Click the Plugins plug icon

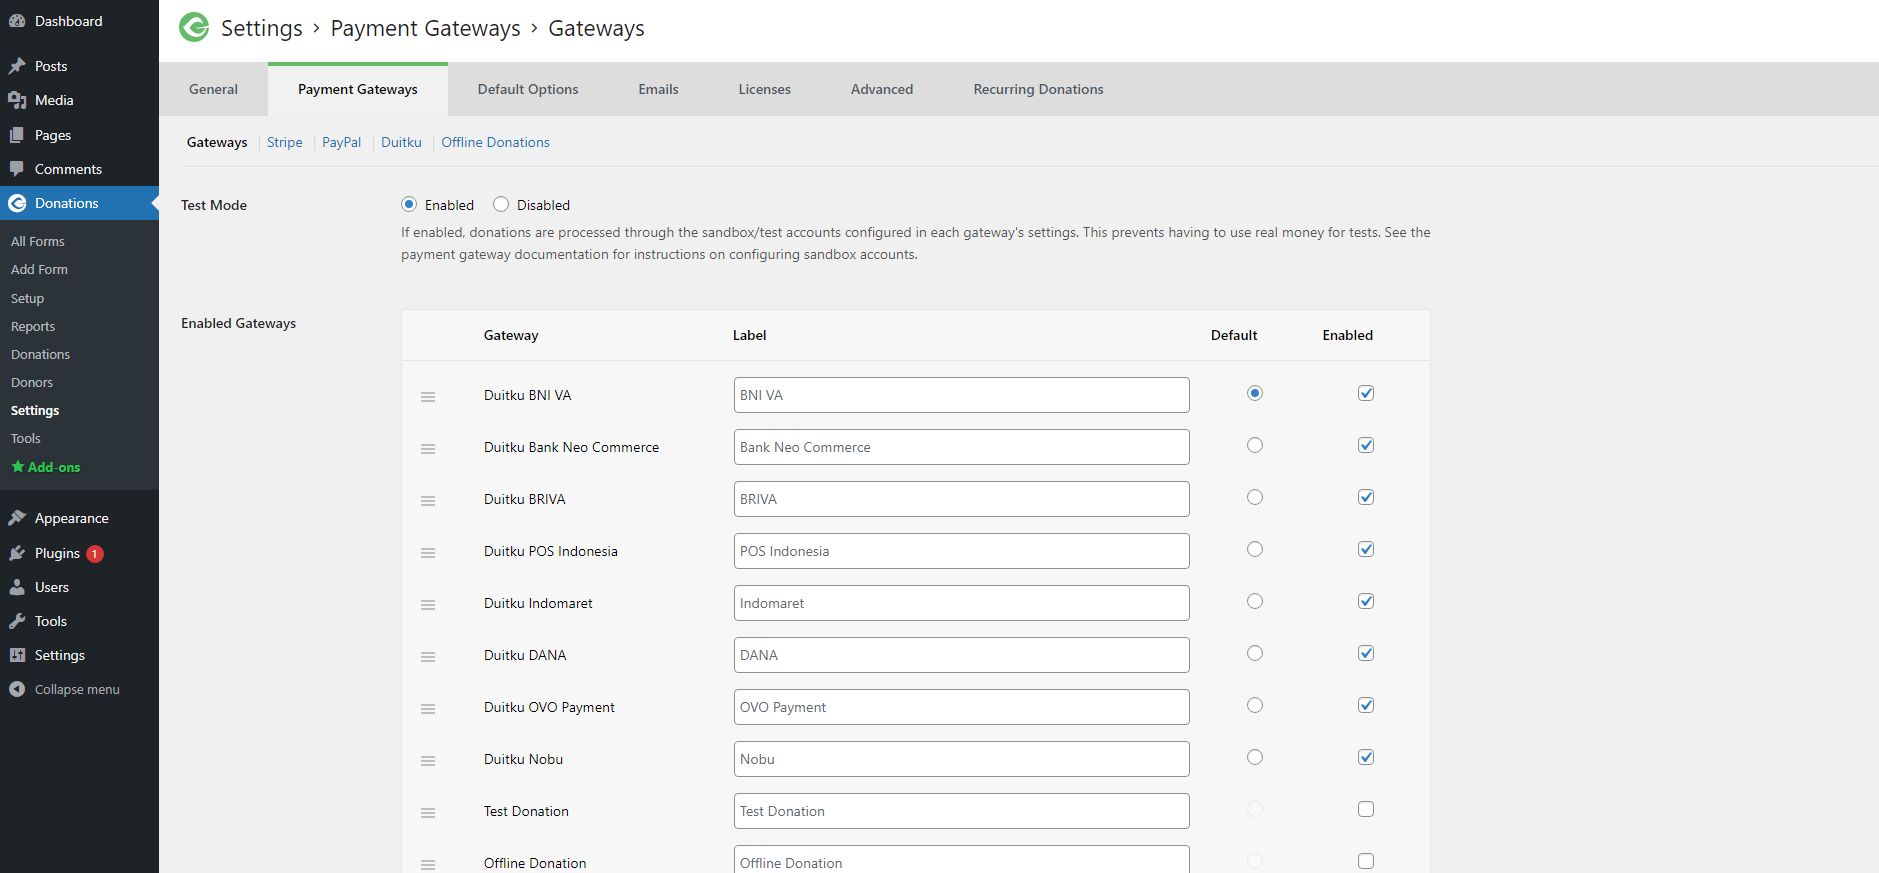pos(17,553)
